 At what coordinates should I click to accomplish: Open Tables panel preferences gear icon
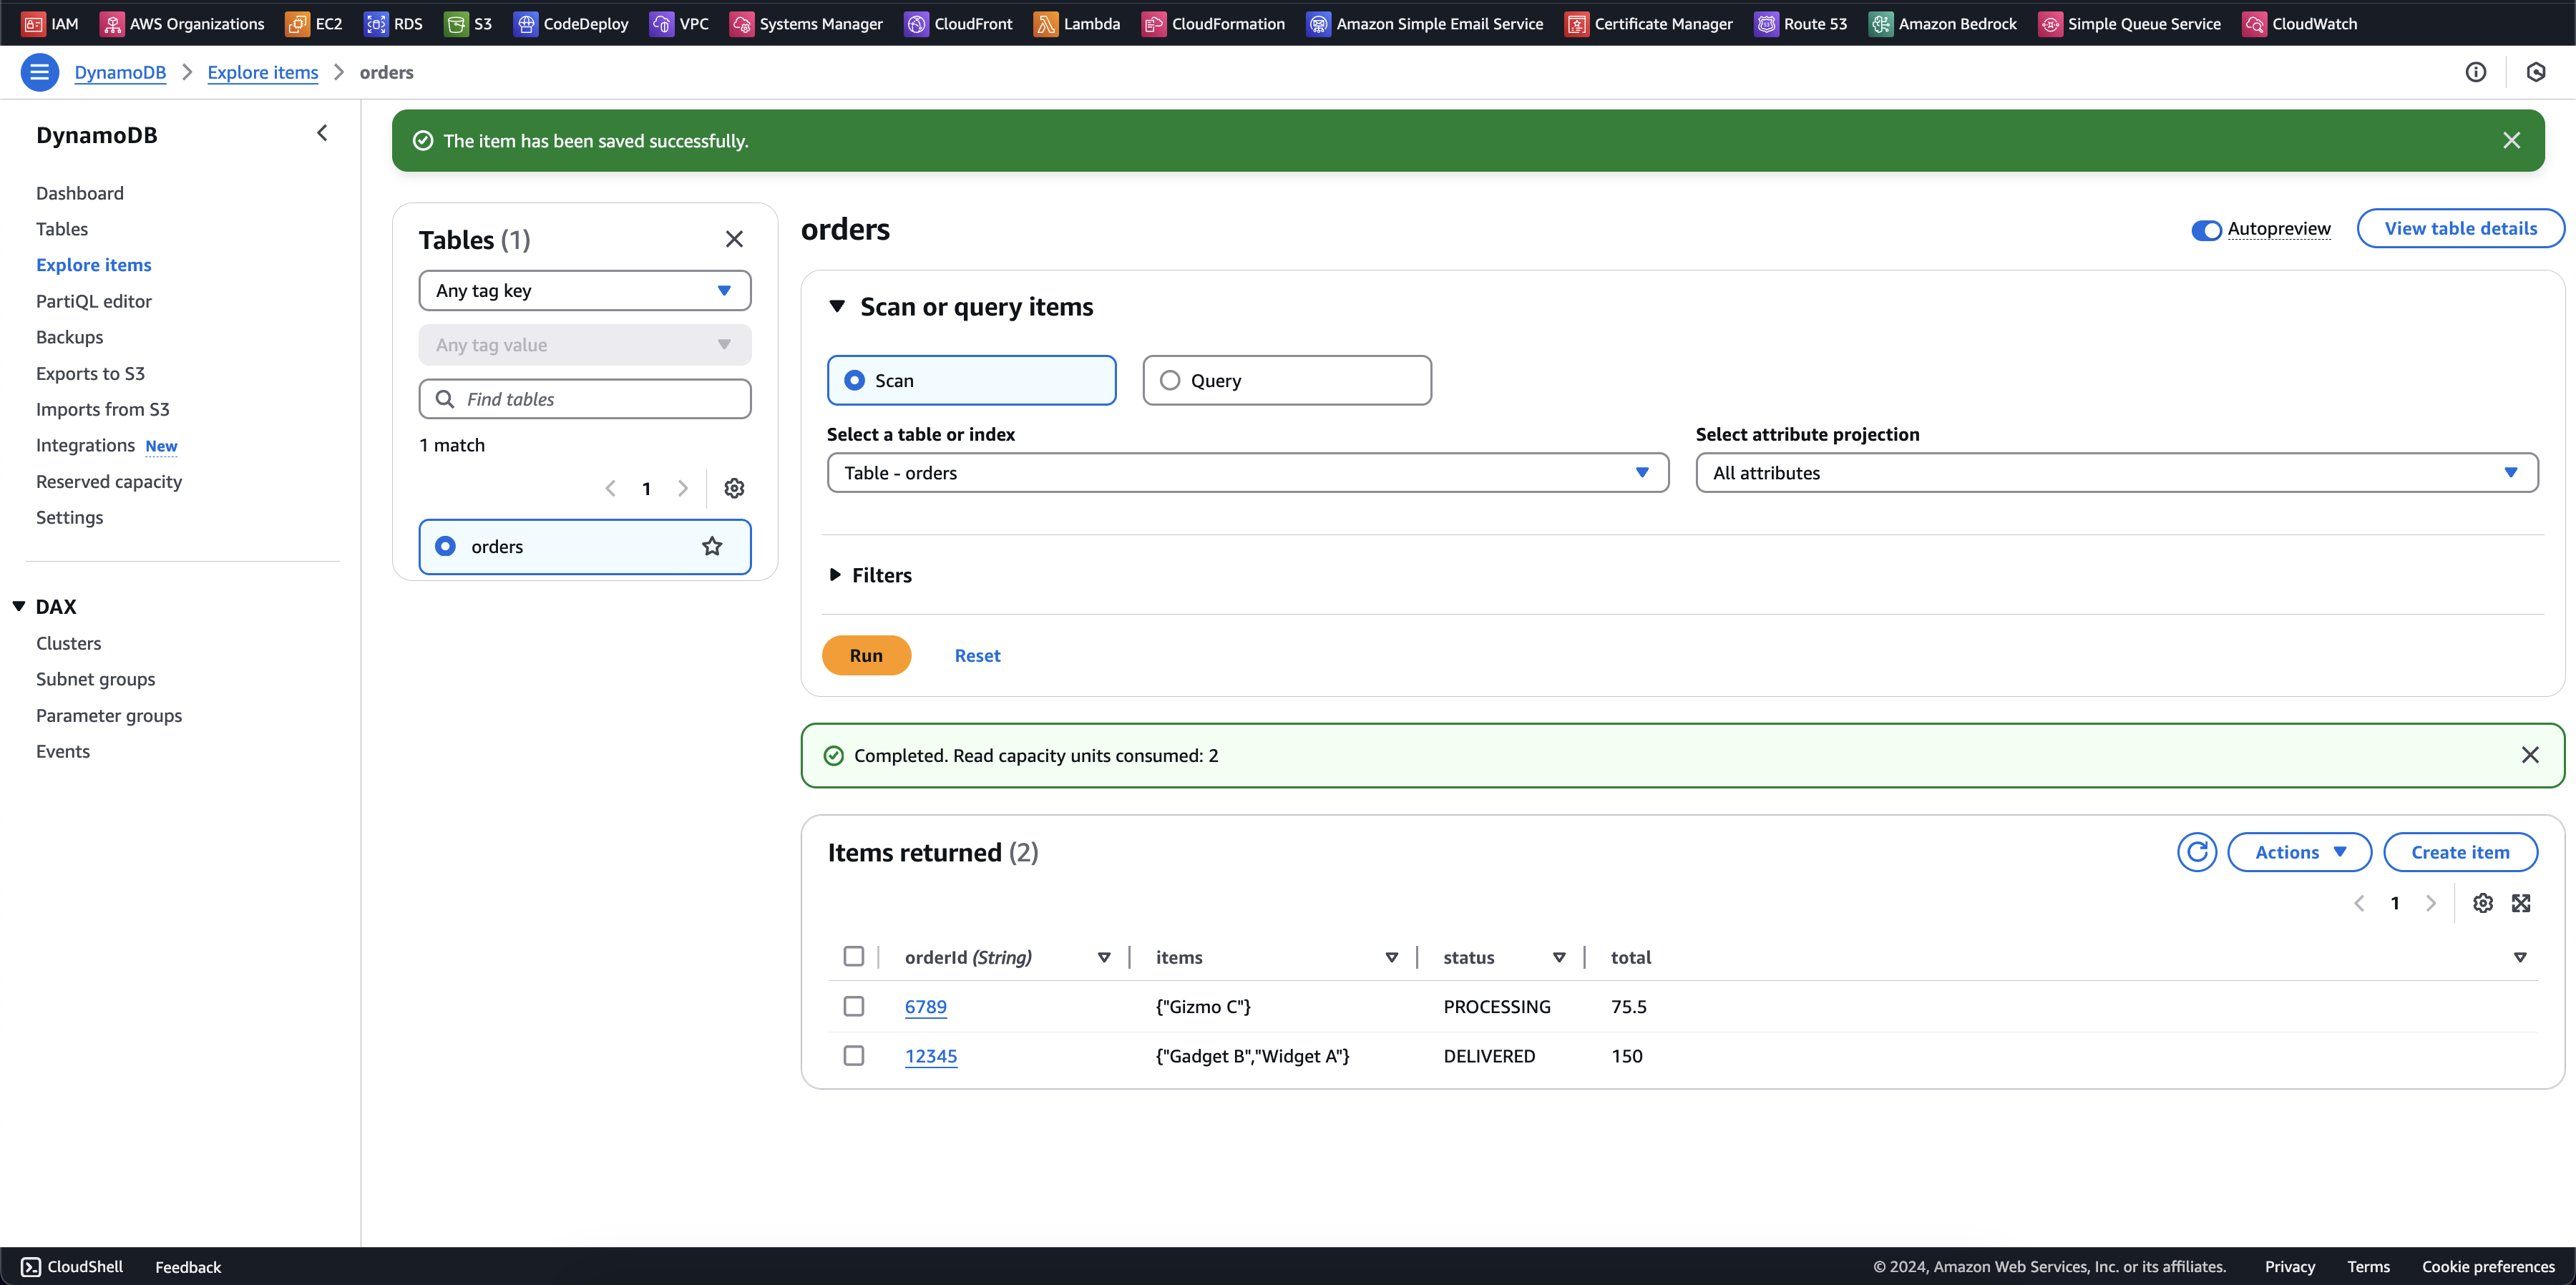(734, 488)
